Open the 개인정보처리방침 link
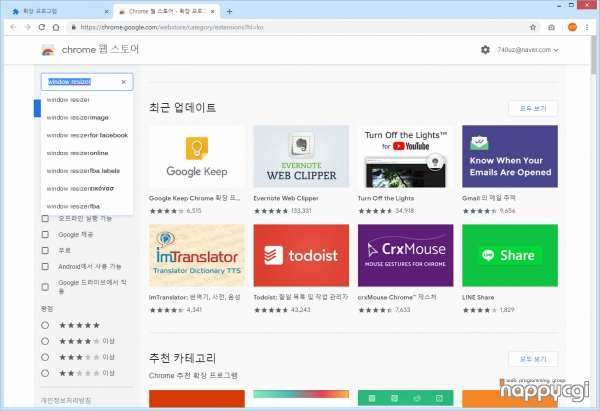 pos(66,400)
